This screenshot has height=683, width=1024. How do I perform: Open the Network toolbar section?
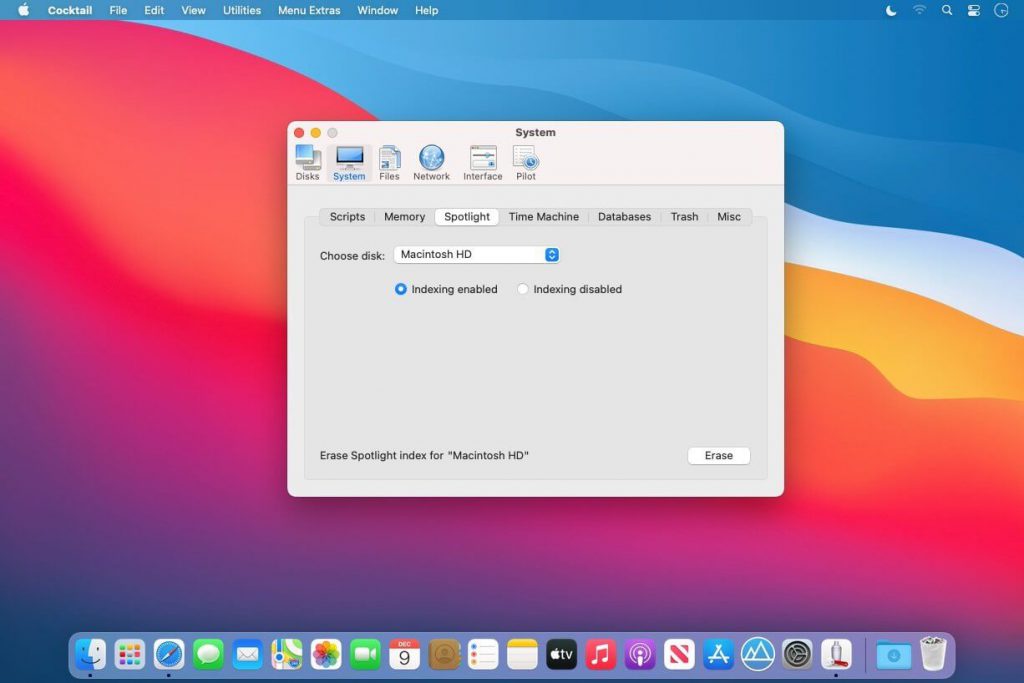pyautogui.click(x=431, y=162)
